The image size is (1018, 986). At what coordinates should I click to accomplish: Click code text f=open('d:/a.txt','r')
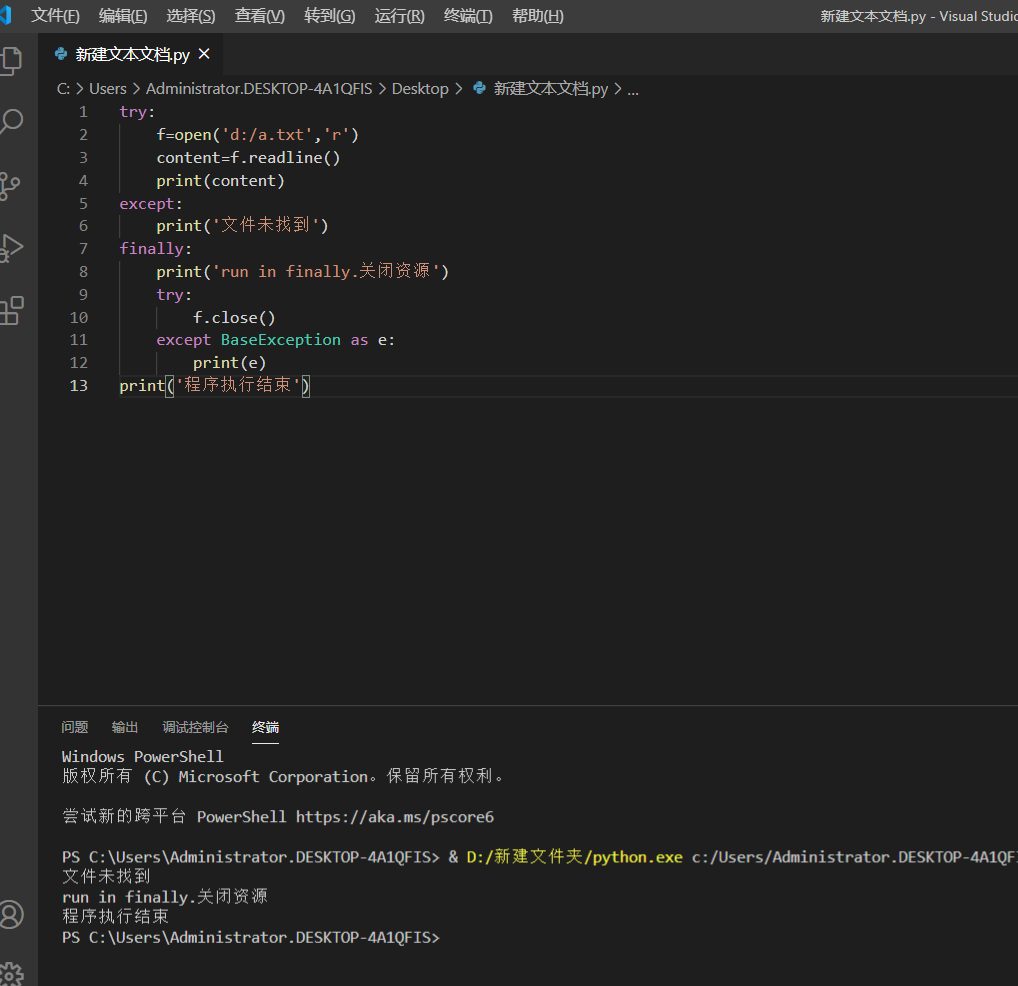pyautogui.click(x=258, y=134)
